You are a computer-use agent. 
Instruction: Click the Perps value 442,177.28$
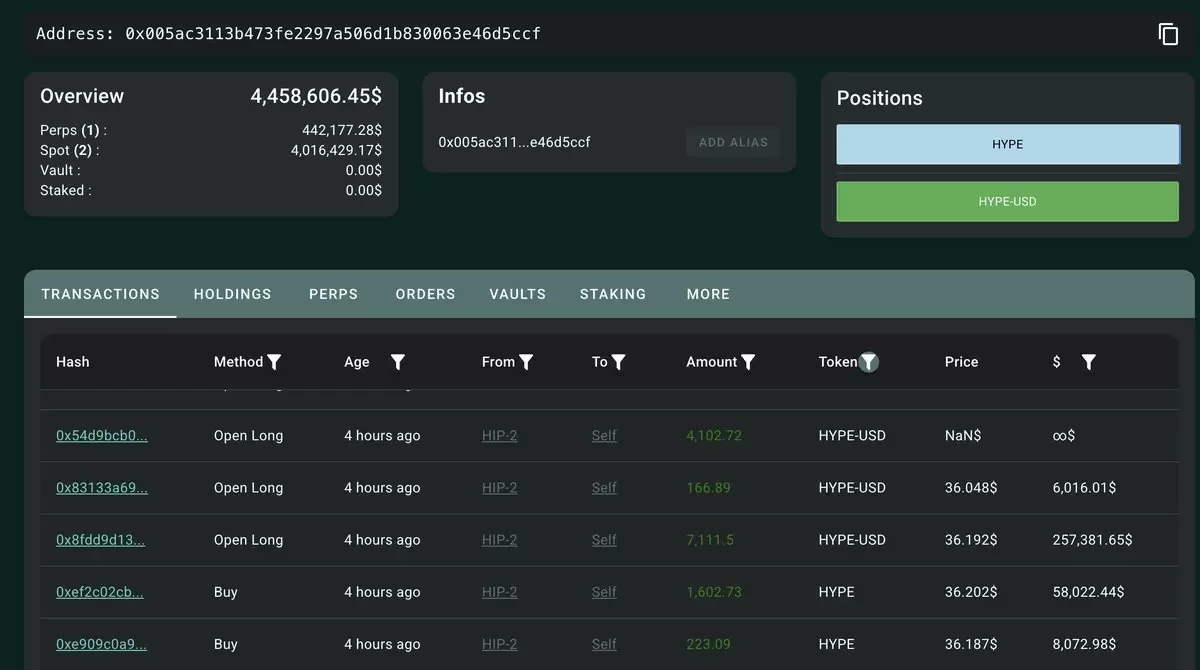(342, 130)
